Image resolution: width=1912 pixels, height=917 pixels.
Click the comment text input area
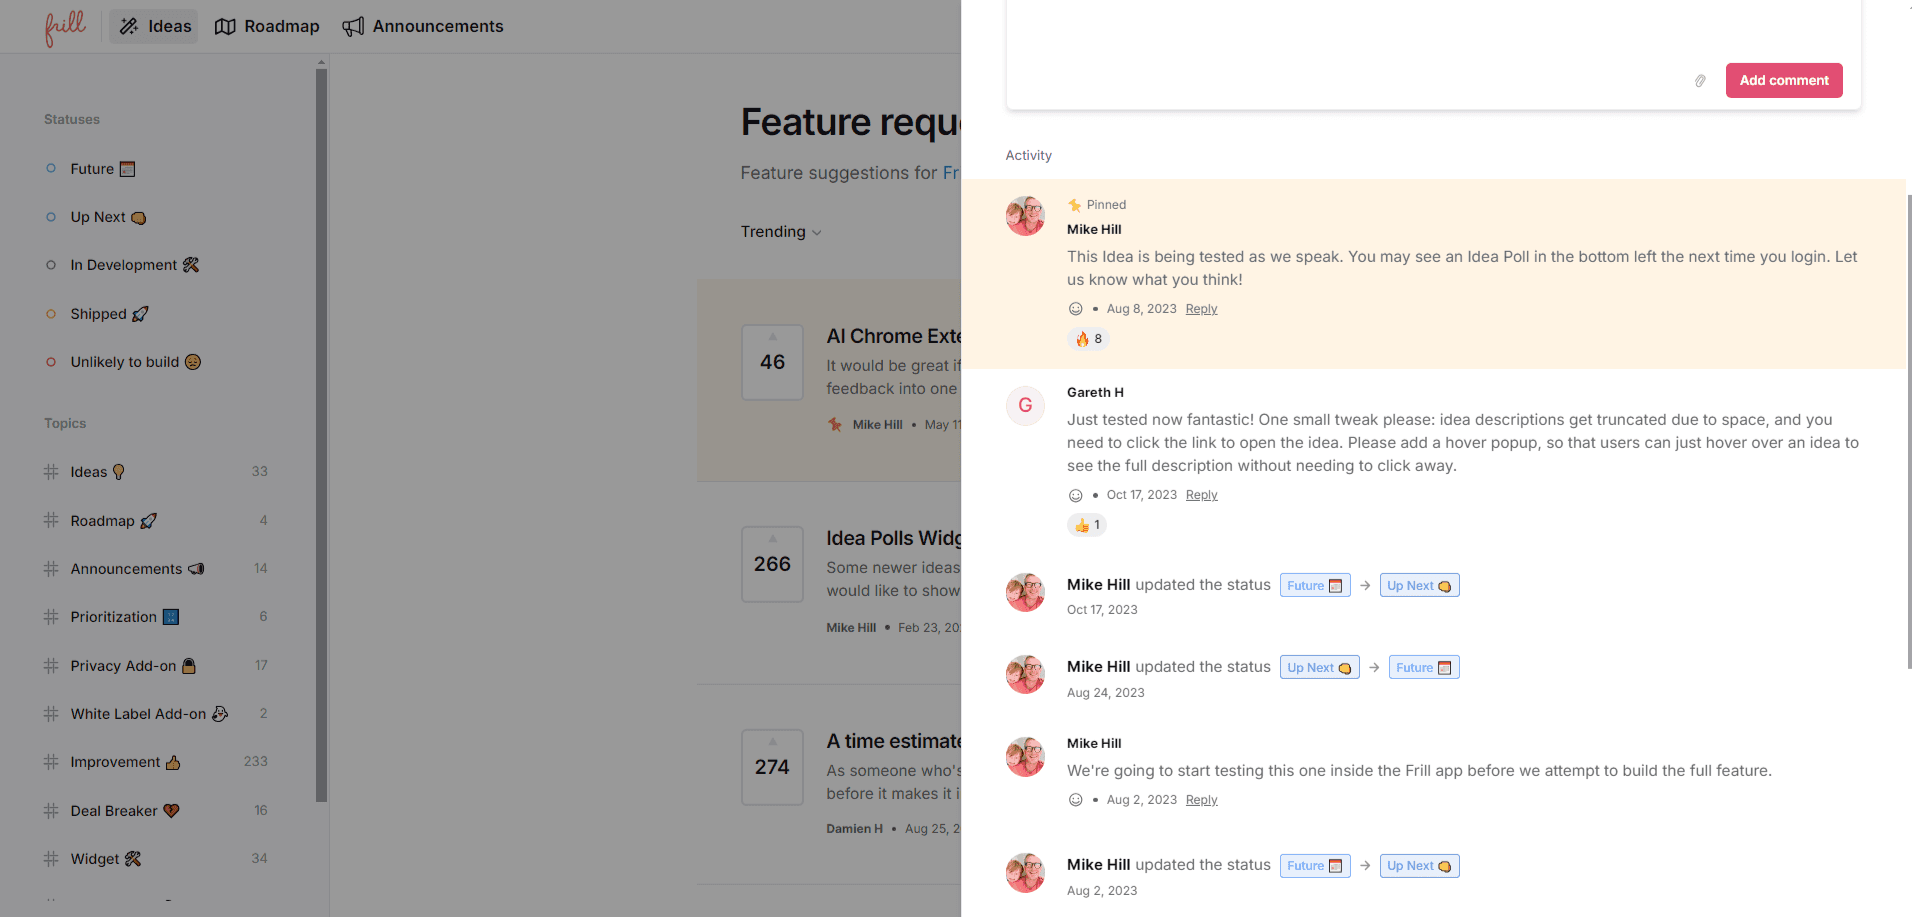pos(1433,28)
